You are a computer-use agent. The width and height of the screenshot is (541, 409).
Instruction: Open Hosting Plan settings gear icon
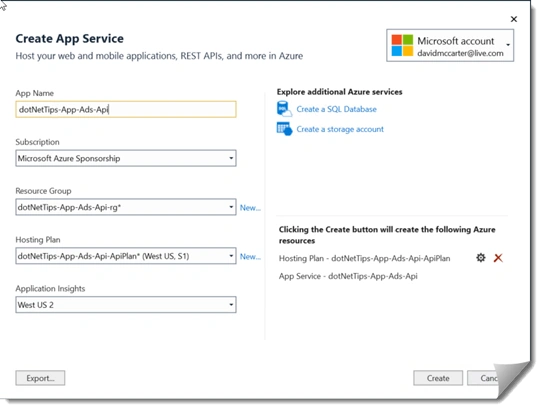[481, 257]
